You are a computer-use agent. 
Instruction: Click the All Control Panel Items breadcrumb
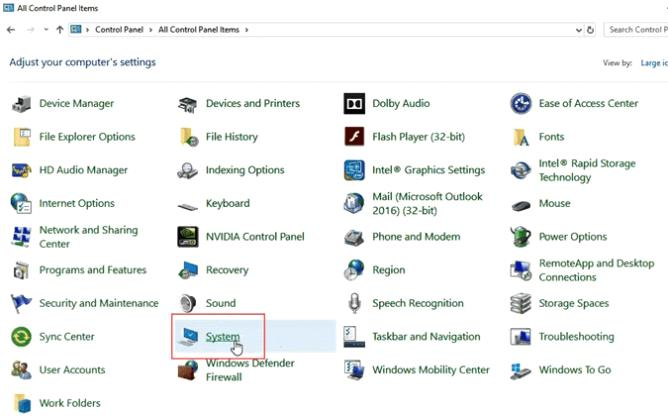pos(199,30)
